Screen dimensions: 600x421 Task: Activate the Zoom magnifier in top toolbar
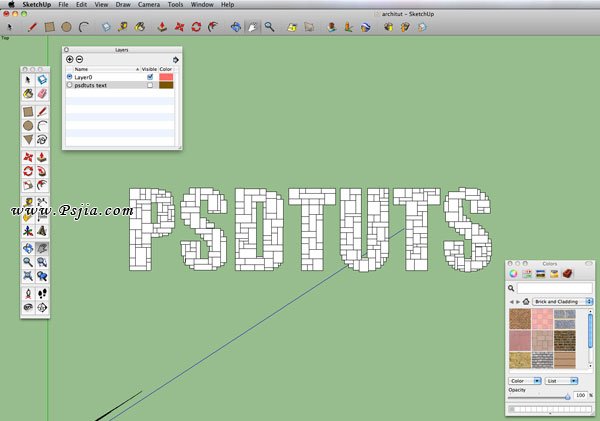point(269,27)
